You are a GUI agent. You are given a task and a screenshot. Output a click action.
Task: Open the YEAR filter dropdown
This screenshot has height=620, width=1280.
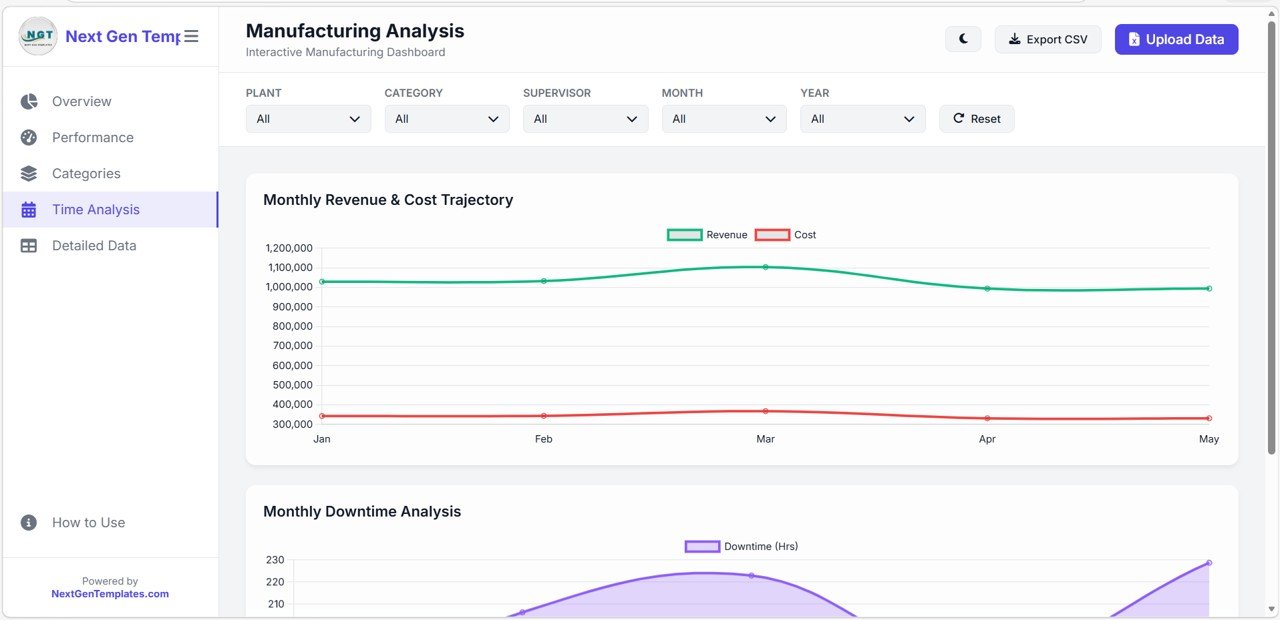point(862,118)
